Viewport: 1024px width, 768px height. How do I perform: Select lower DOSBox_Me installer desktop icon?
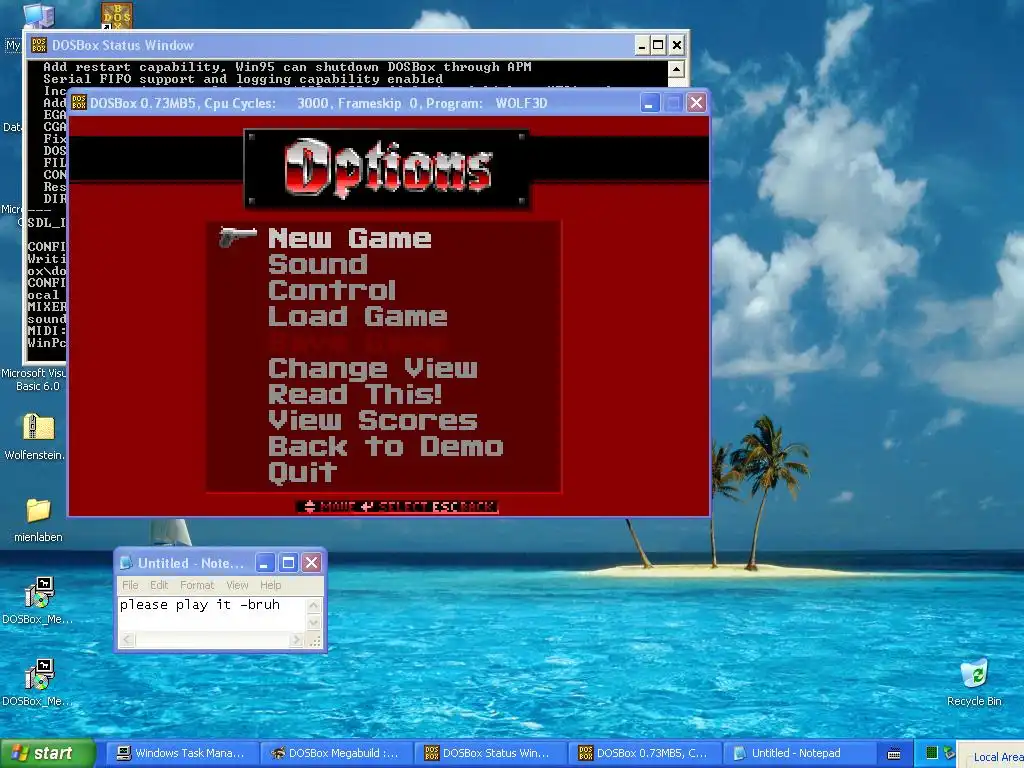coord(39,675)
